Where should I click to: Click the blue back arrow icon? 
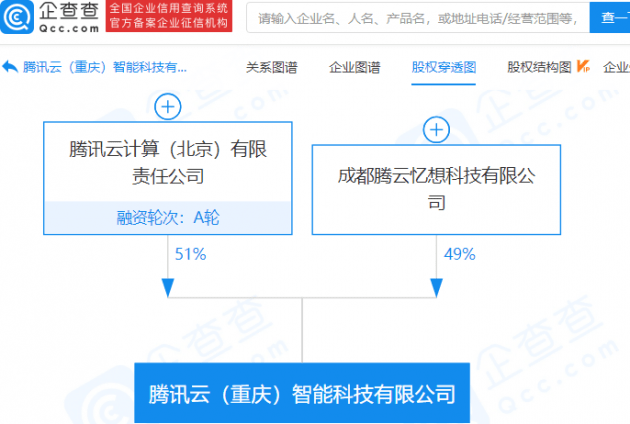tap(10, 68)
